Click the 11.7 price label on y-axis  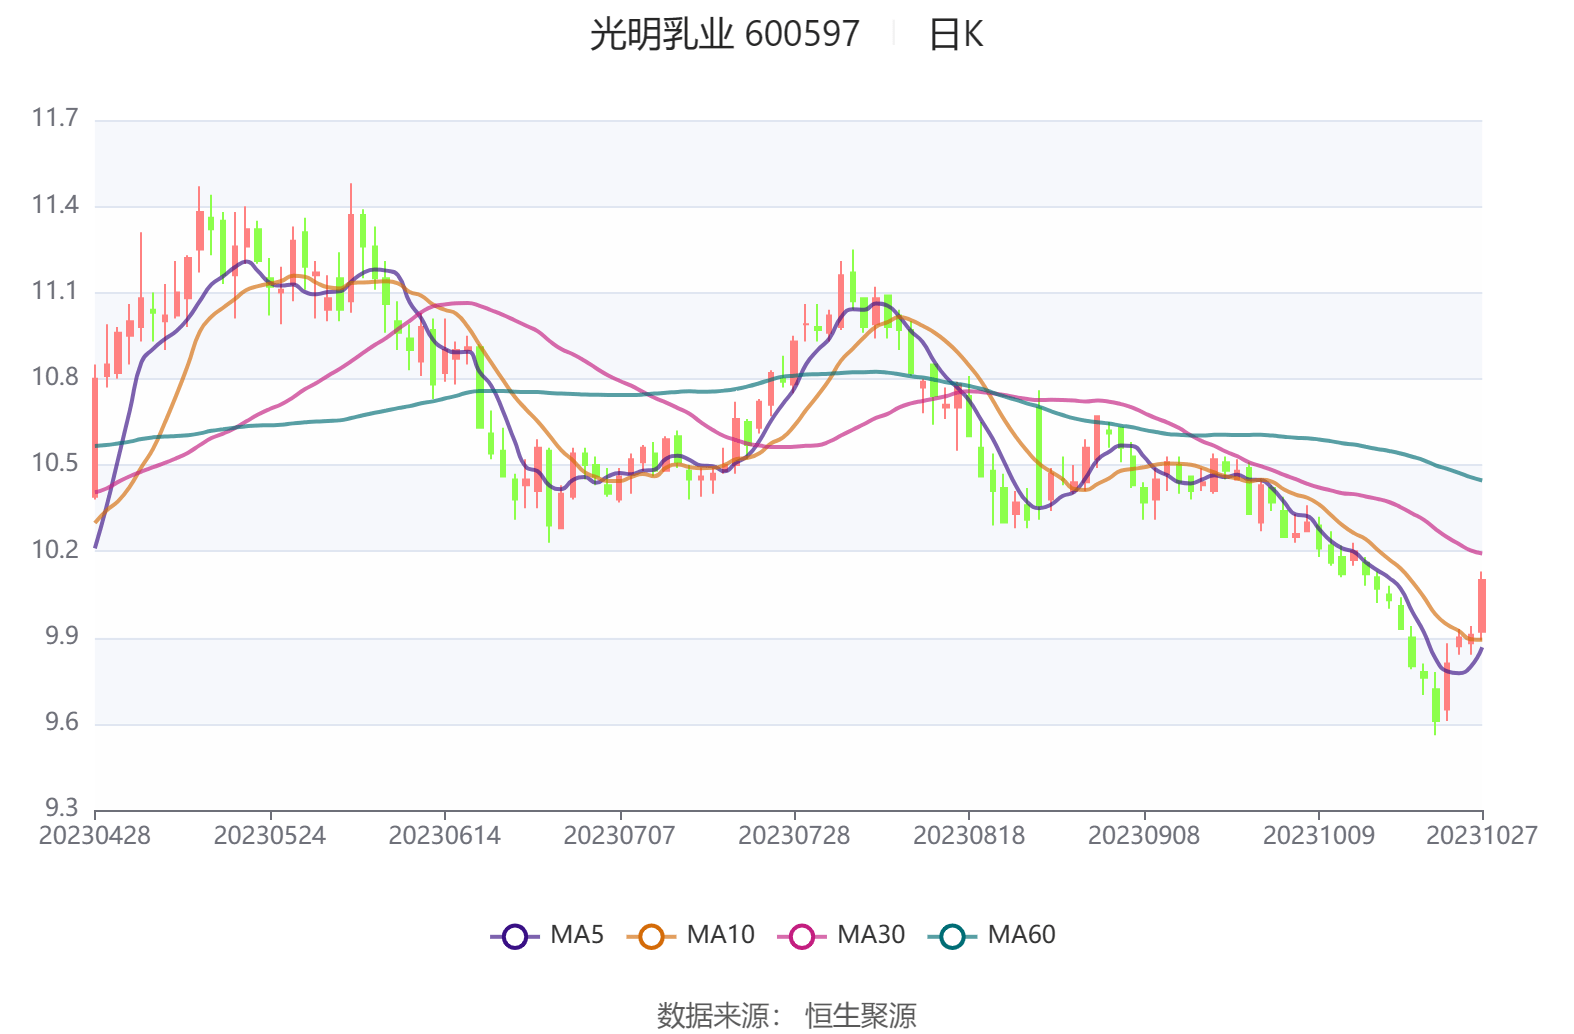pos(55,119)
